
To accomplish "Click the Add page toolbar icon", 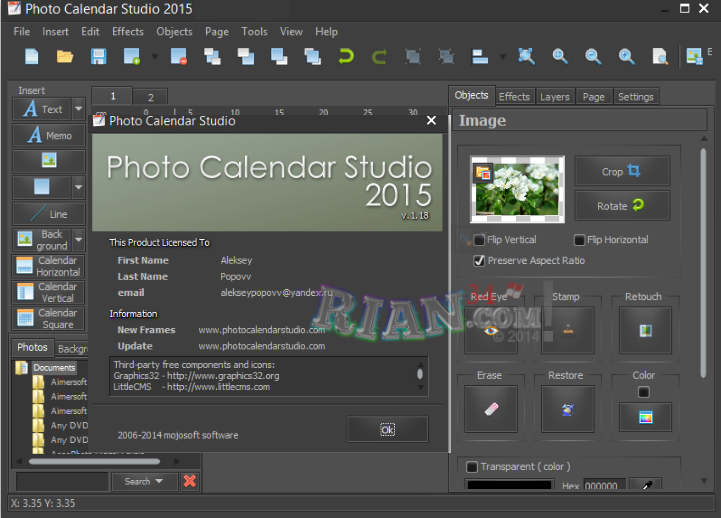I will (x=132, y=57).
